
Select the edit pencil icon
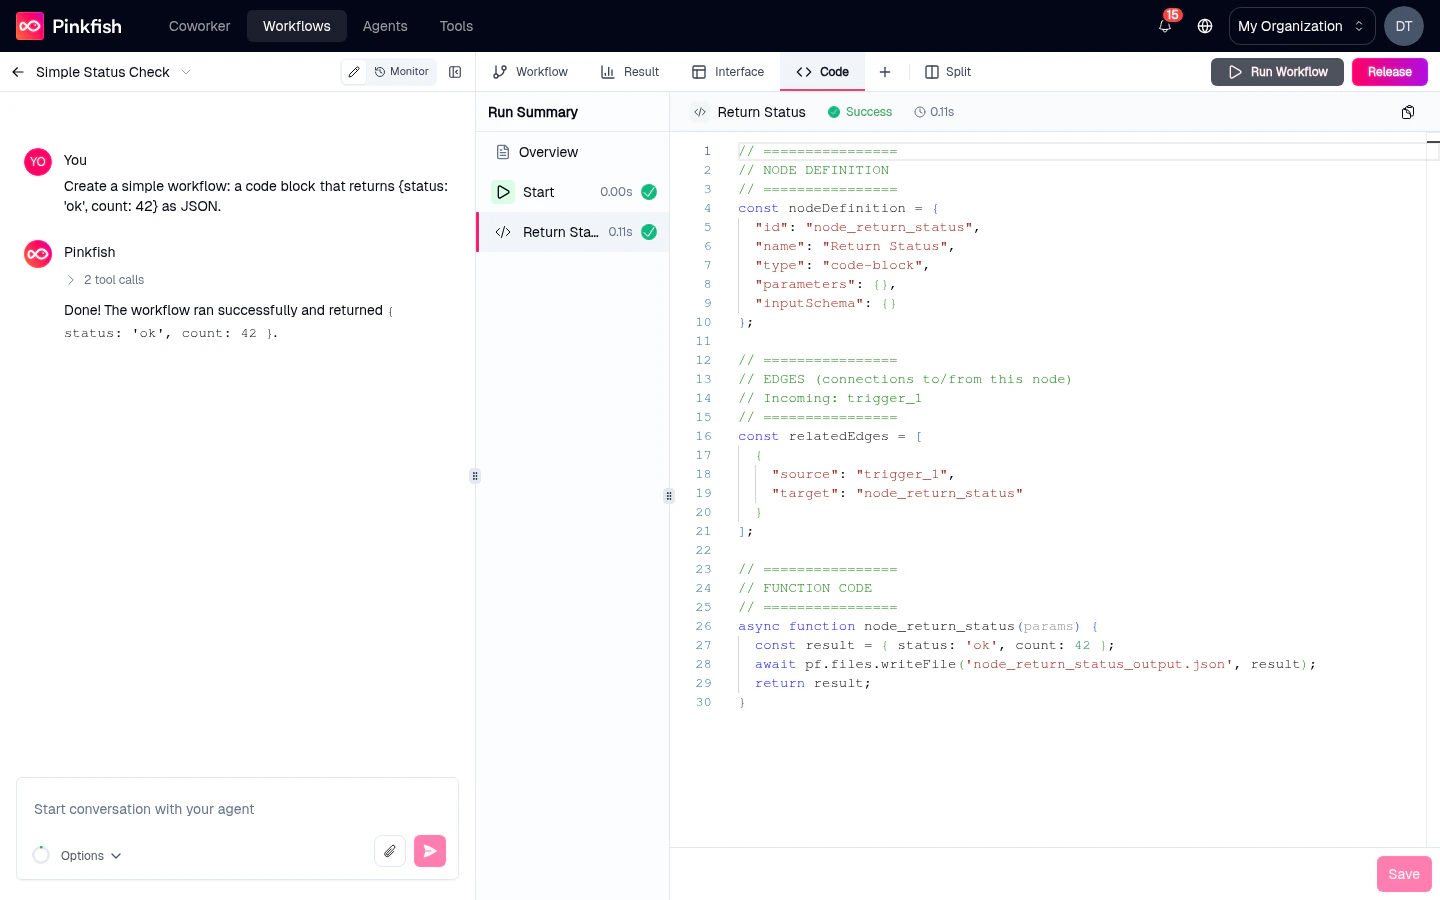pyautogui.click(x=354, y=72)
